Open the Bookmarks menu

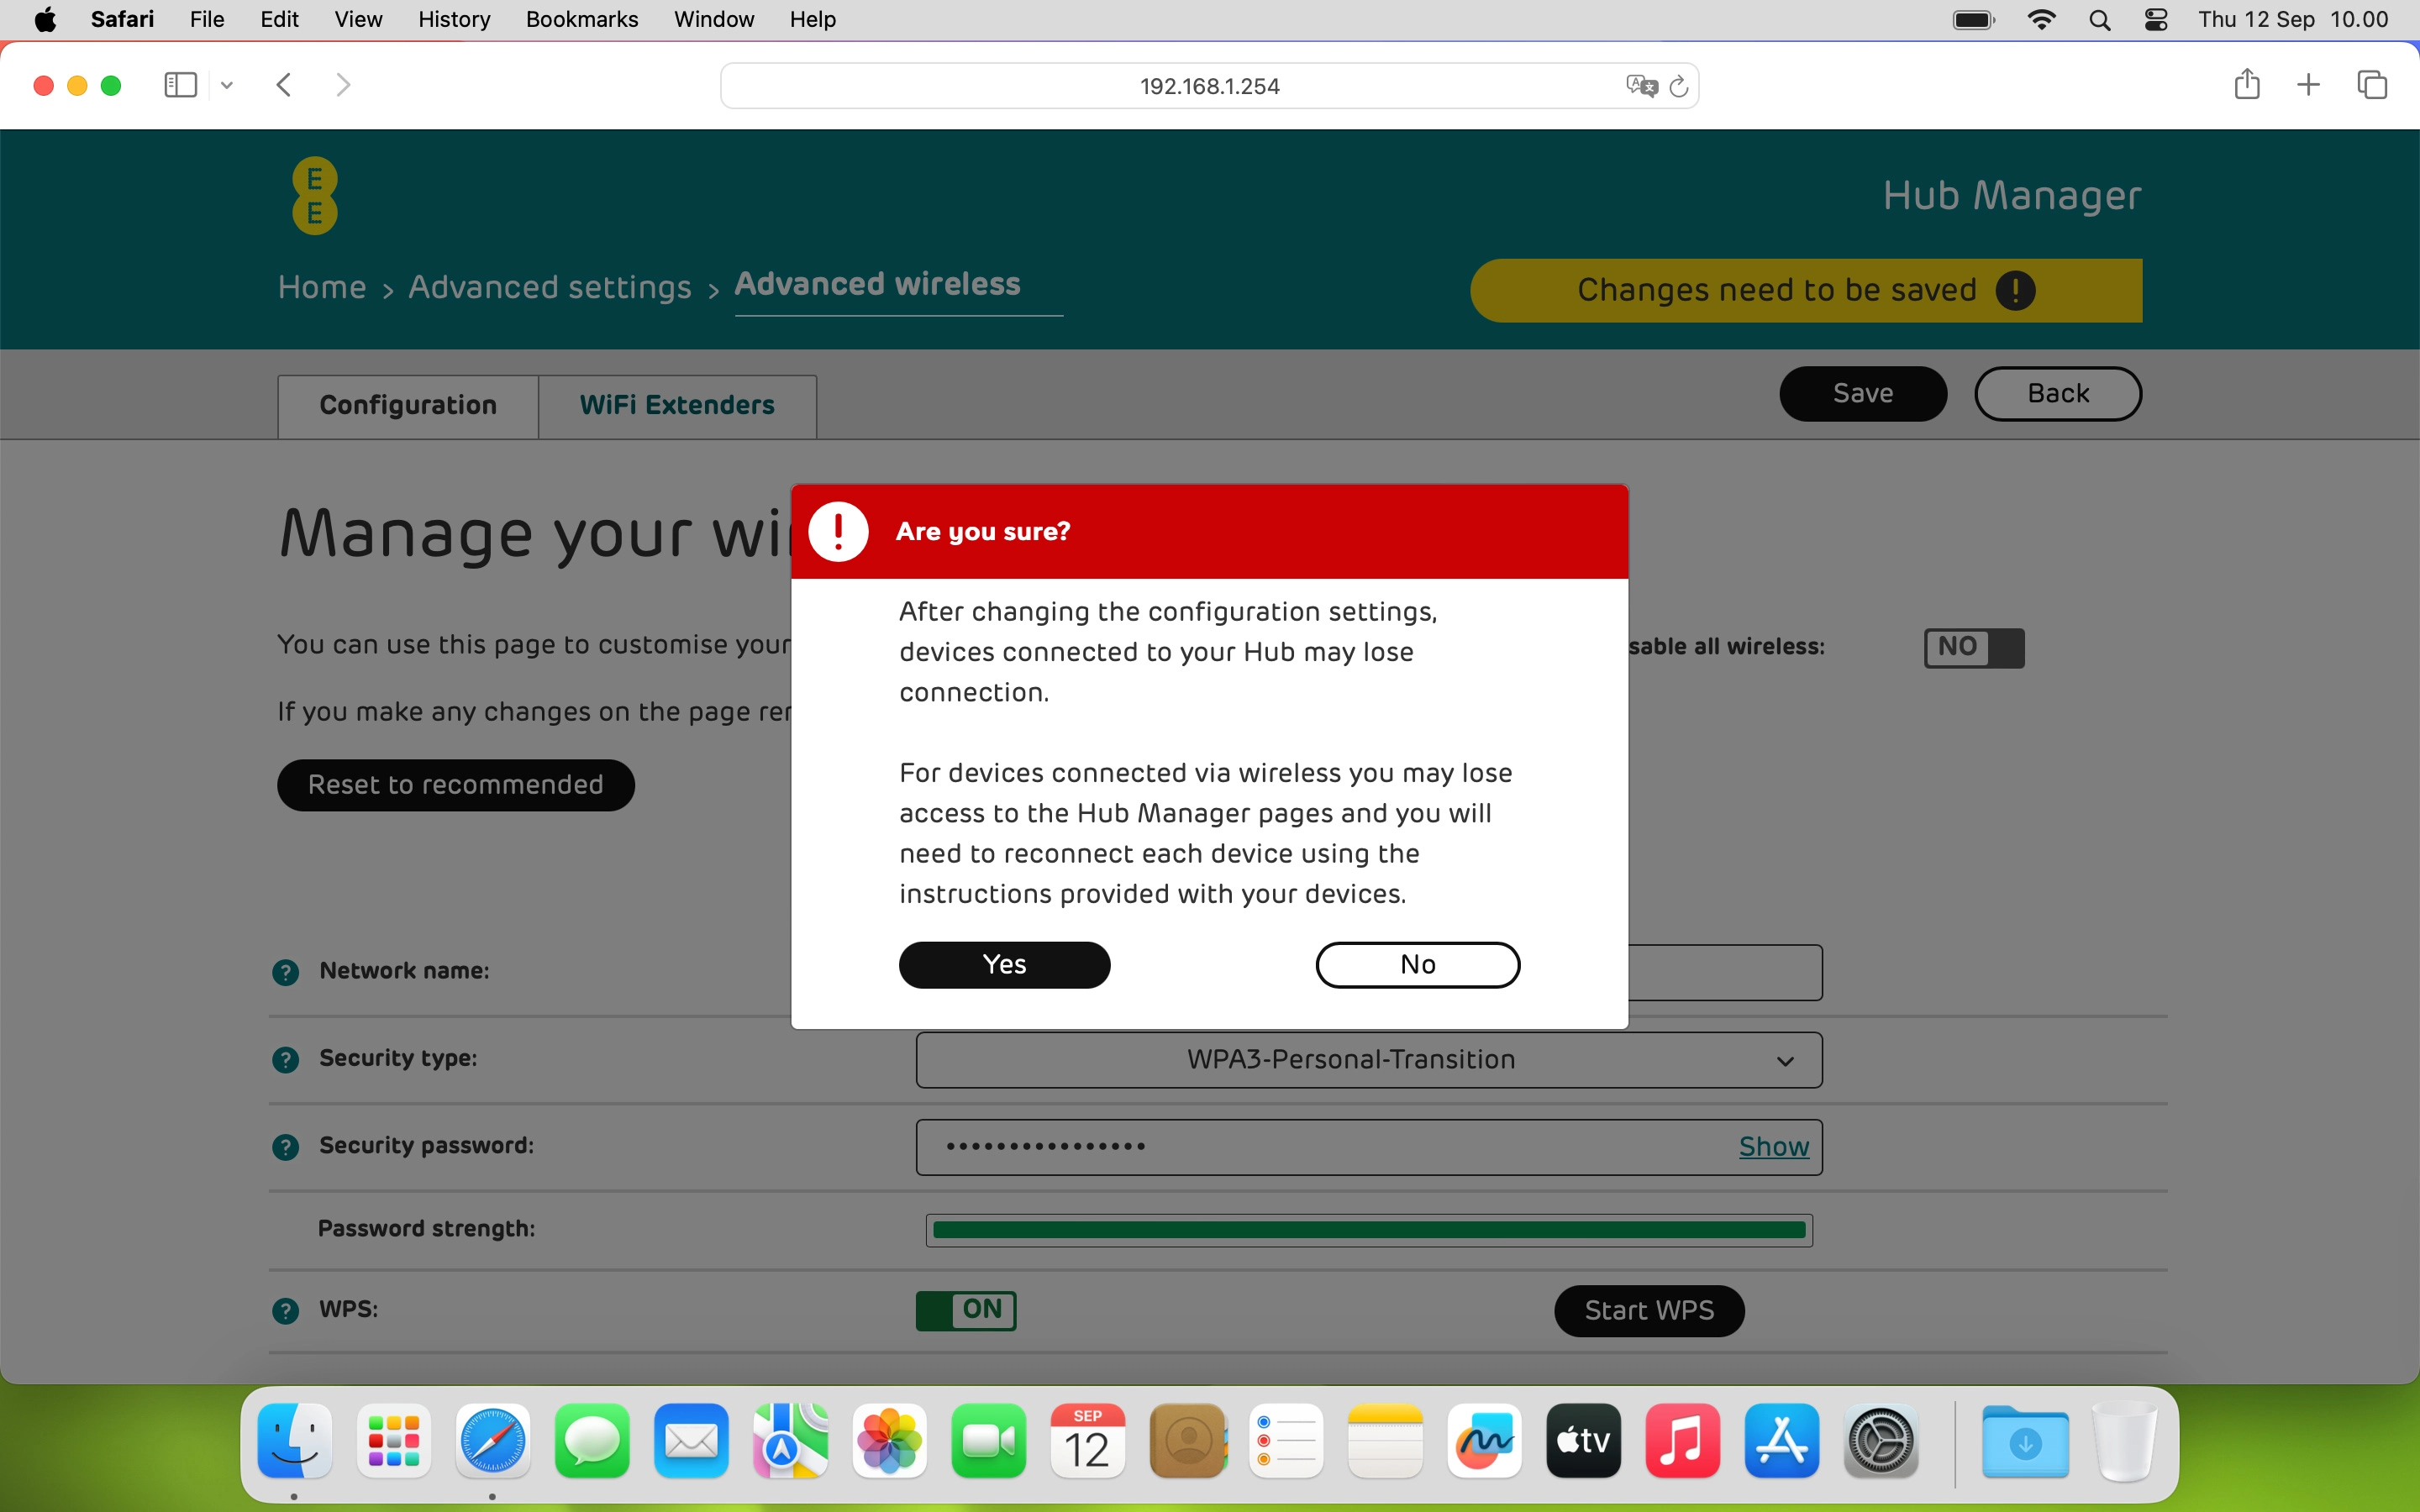[581, 19]
